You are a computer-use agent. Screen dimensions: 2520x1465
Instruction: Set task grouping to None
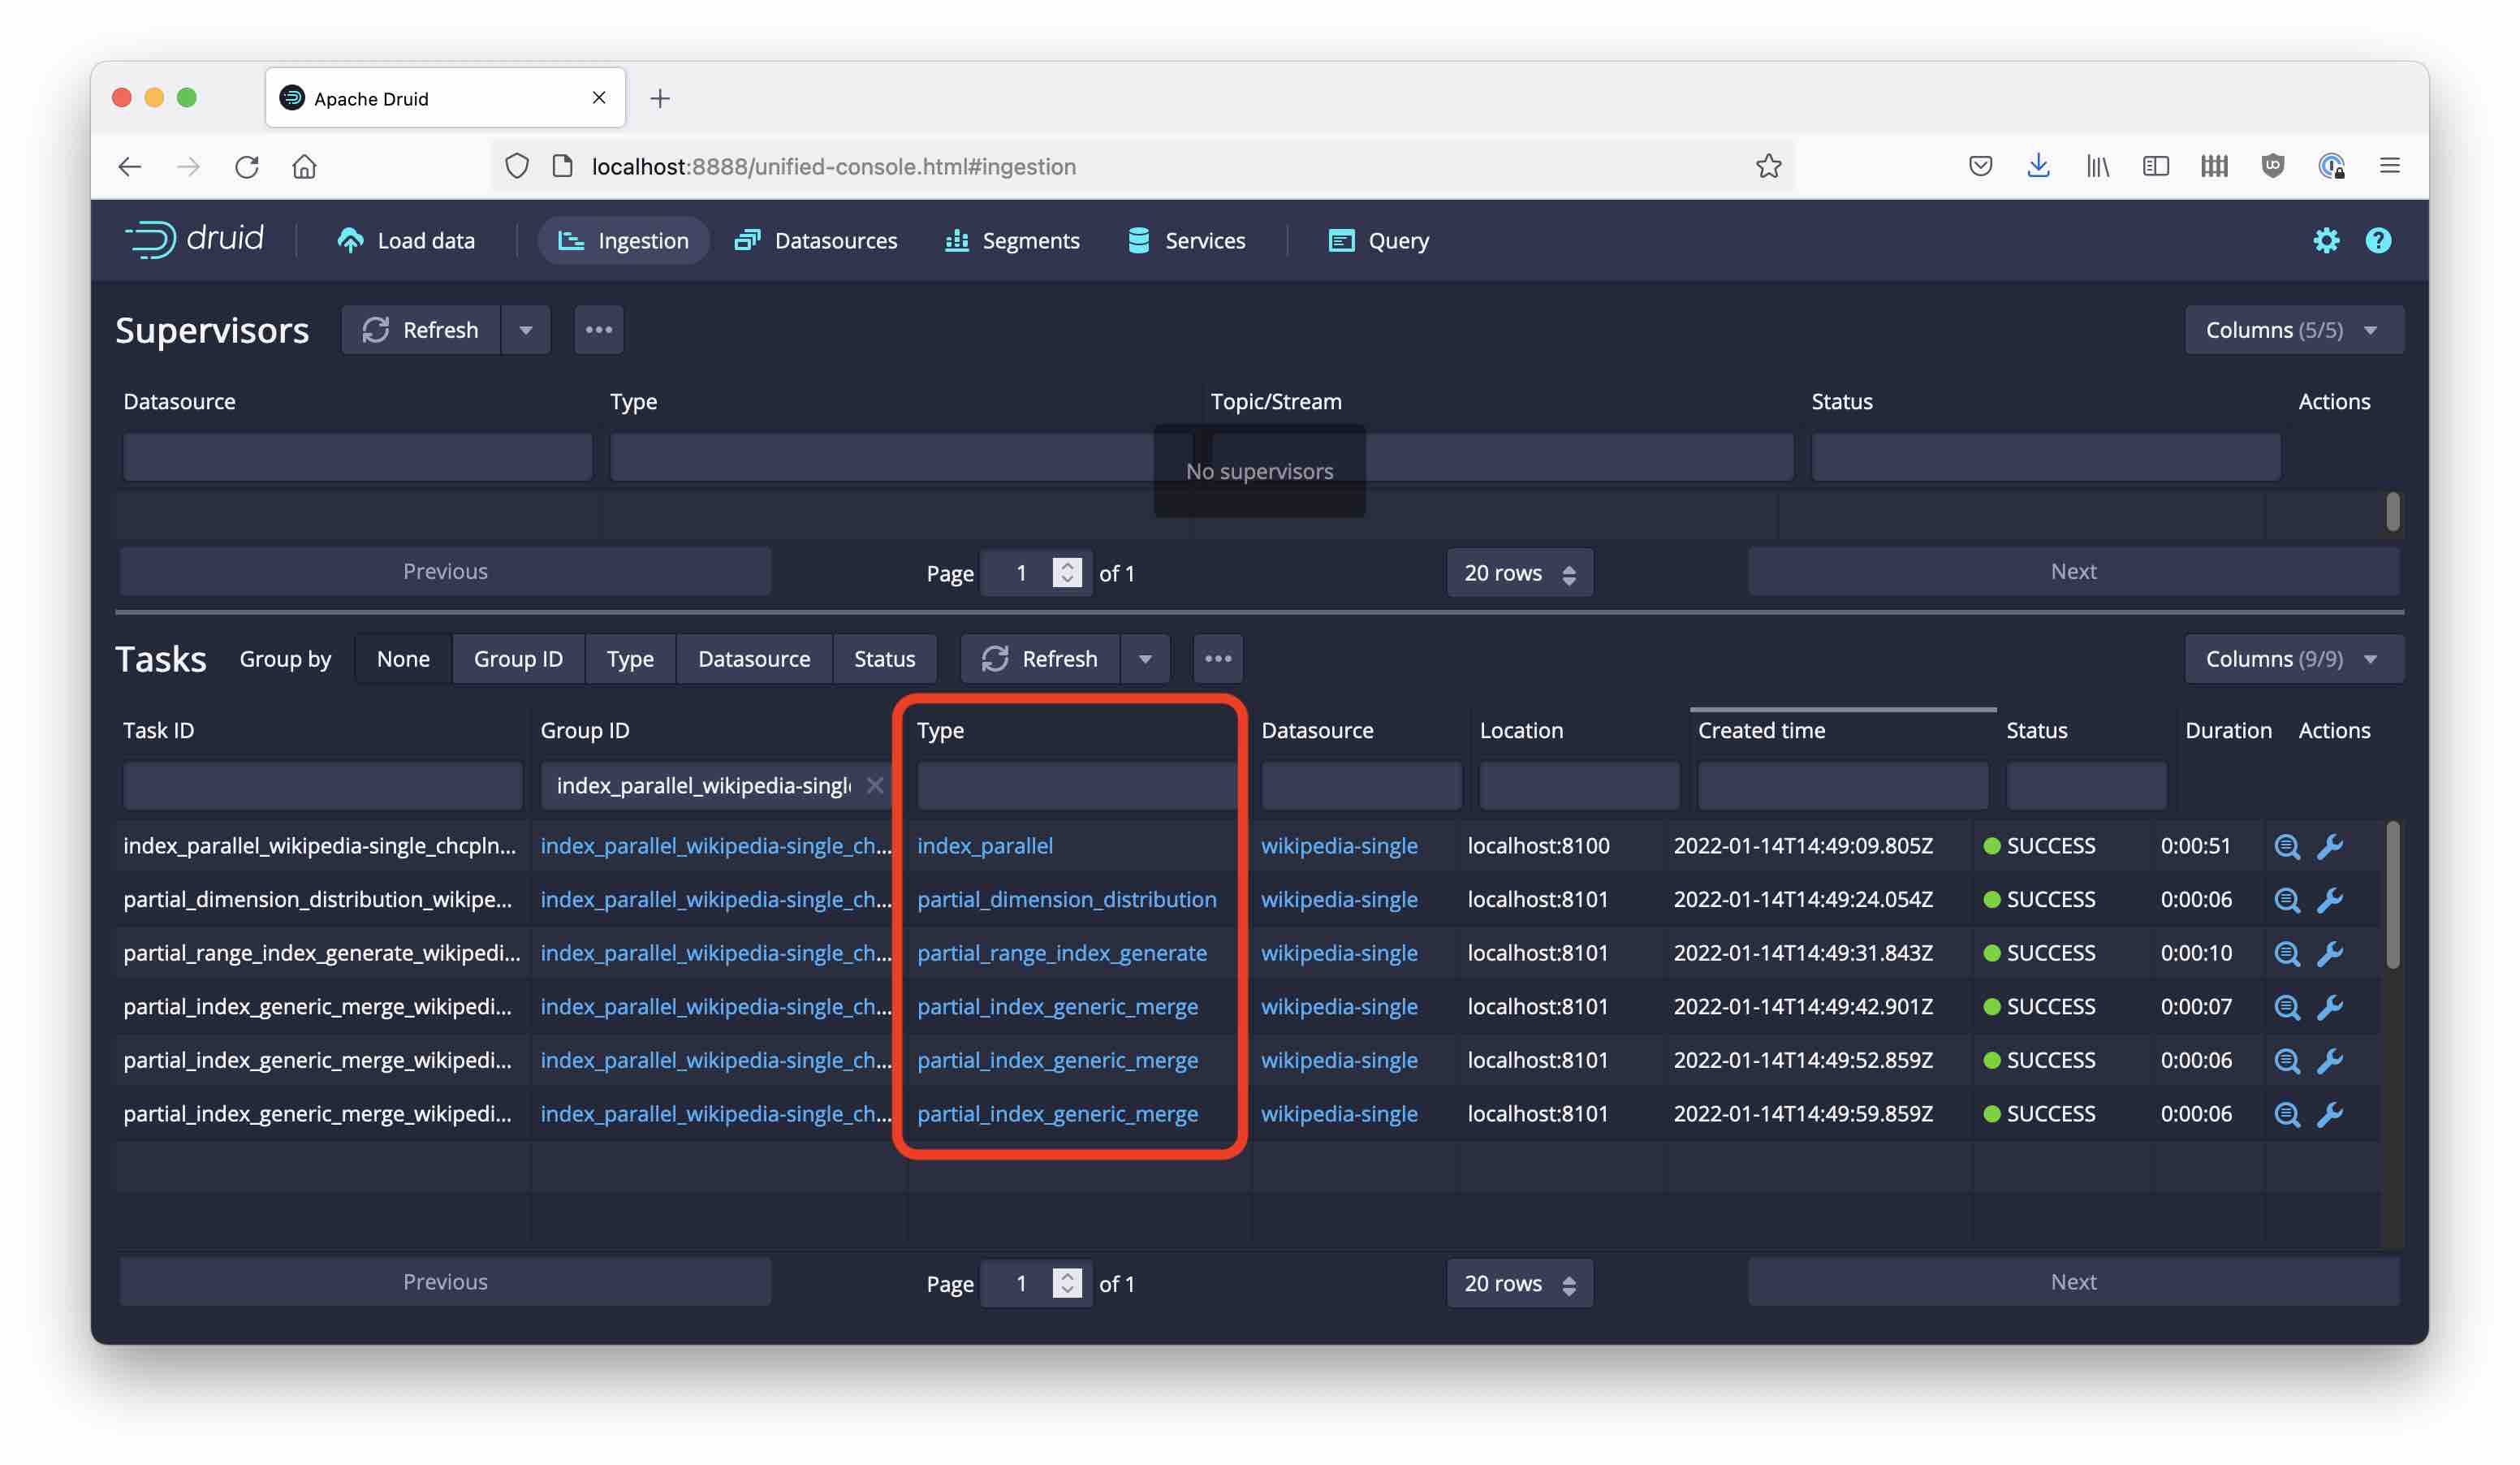pos(403,659)
